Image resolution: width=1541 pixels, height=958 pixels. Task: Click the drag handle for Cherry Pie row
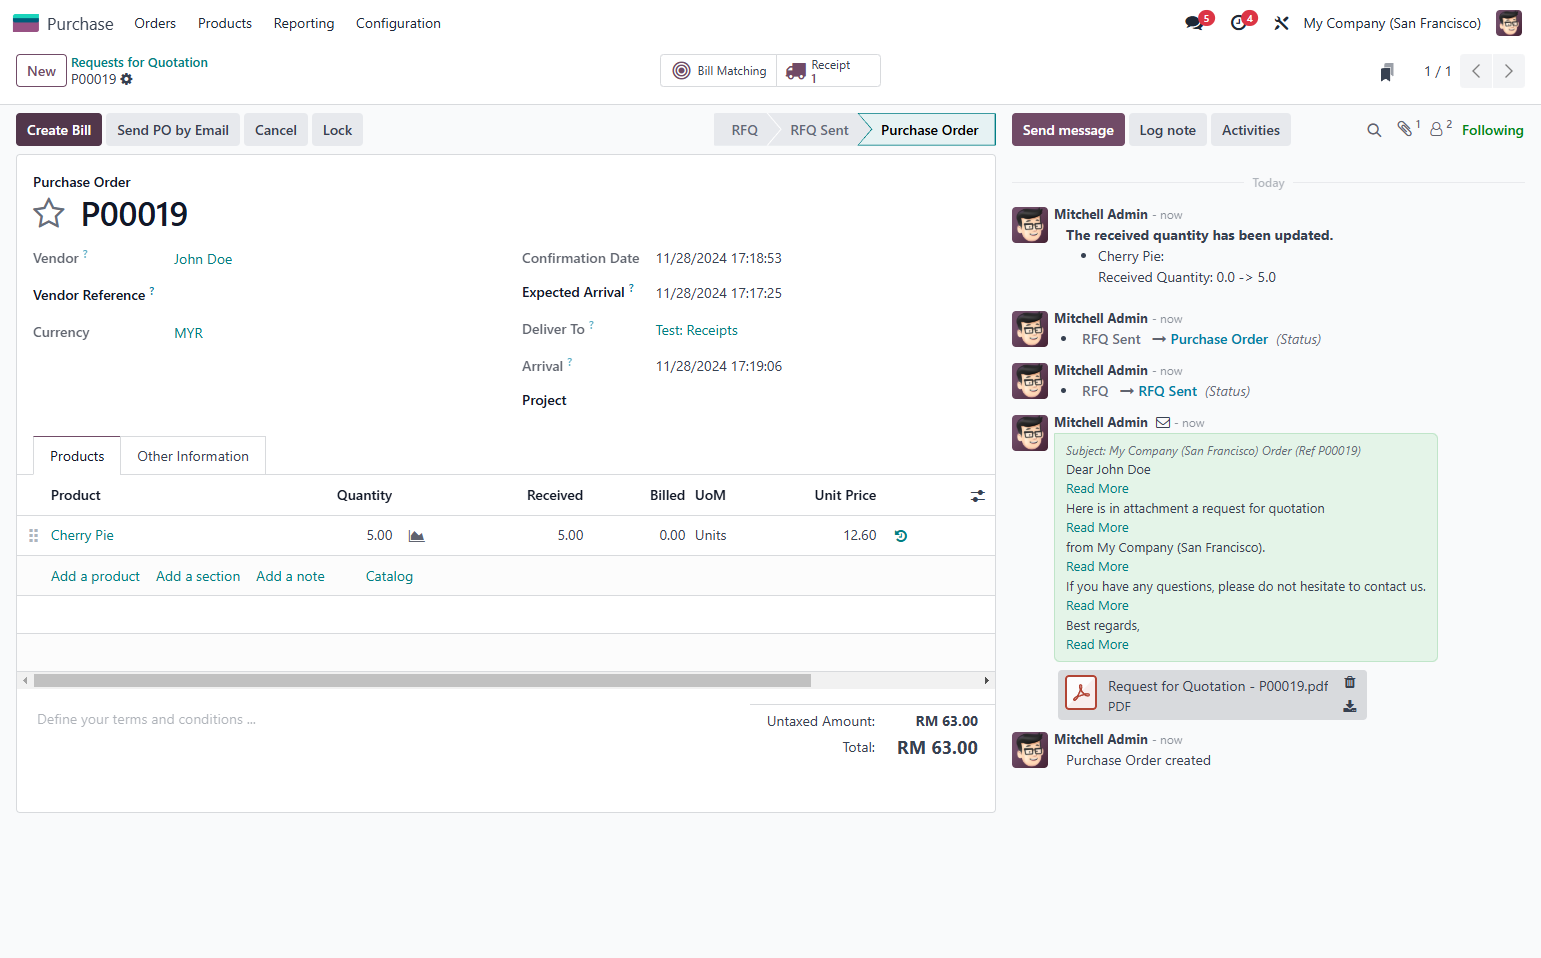34,536
